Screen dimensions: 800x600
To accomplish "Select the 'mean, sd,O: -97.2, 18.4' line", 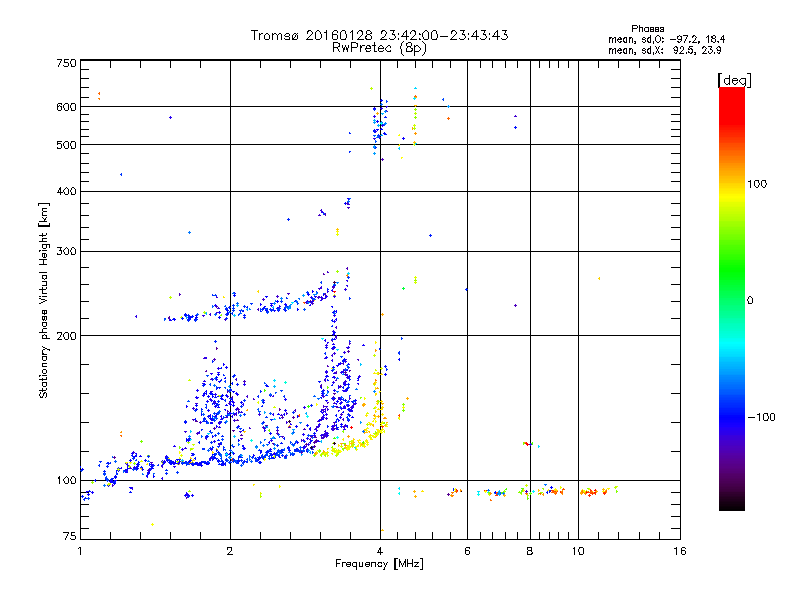I will coord(666,39).
